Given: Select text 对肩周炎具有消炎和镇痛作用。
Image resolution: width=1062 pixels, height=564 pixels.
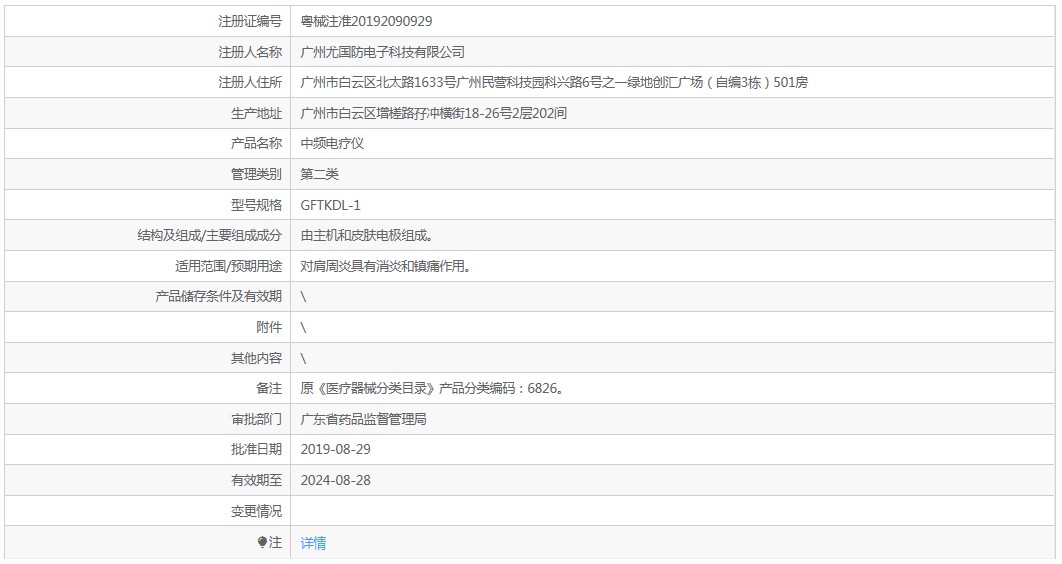Looking at the screenshot, I should coord(385,266).
